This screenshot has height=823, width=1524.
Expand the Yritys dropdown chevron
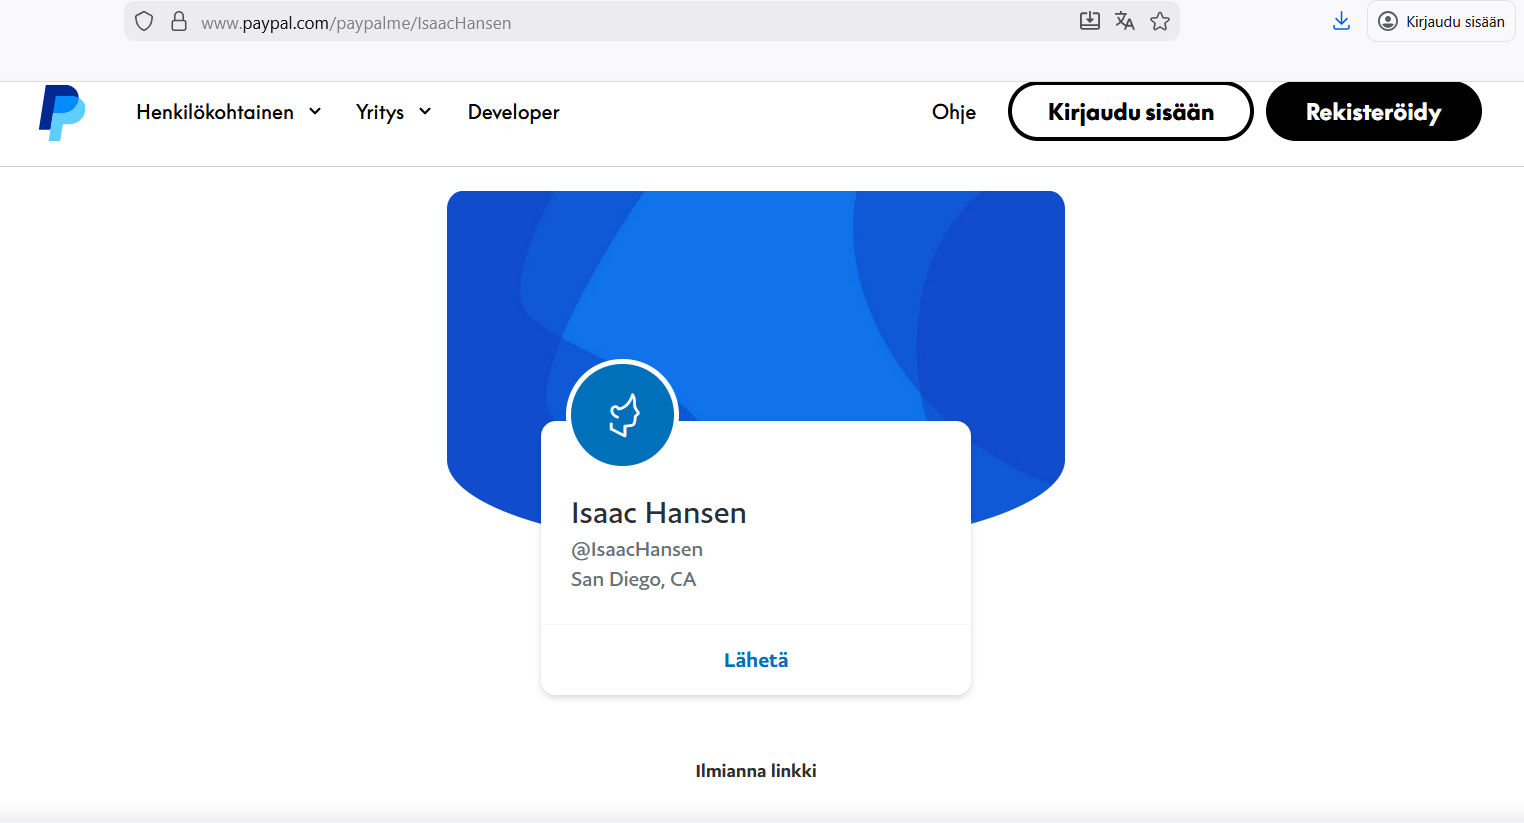coord(425,112)
